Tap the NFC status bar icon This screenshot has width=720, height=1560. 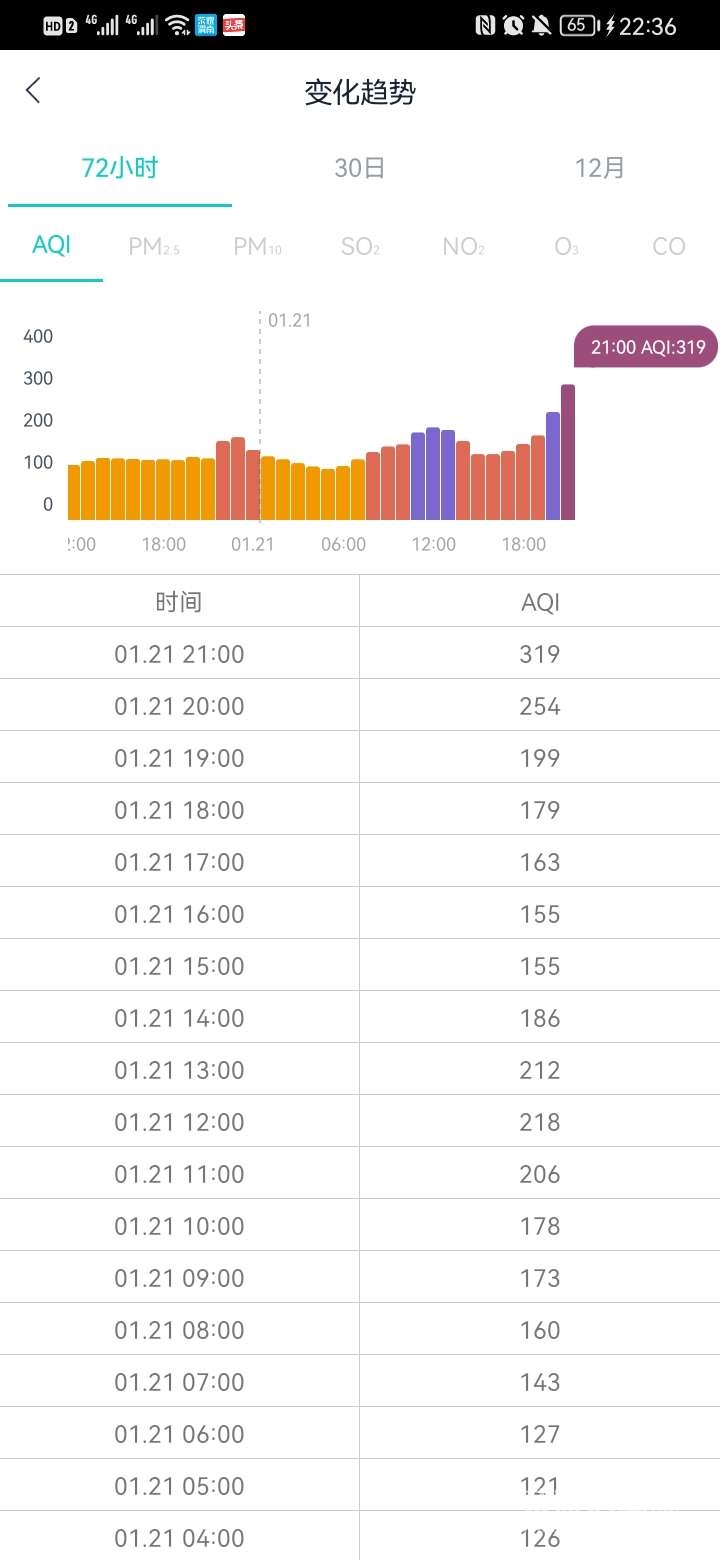485,25
